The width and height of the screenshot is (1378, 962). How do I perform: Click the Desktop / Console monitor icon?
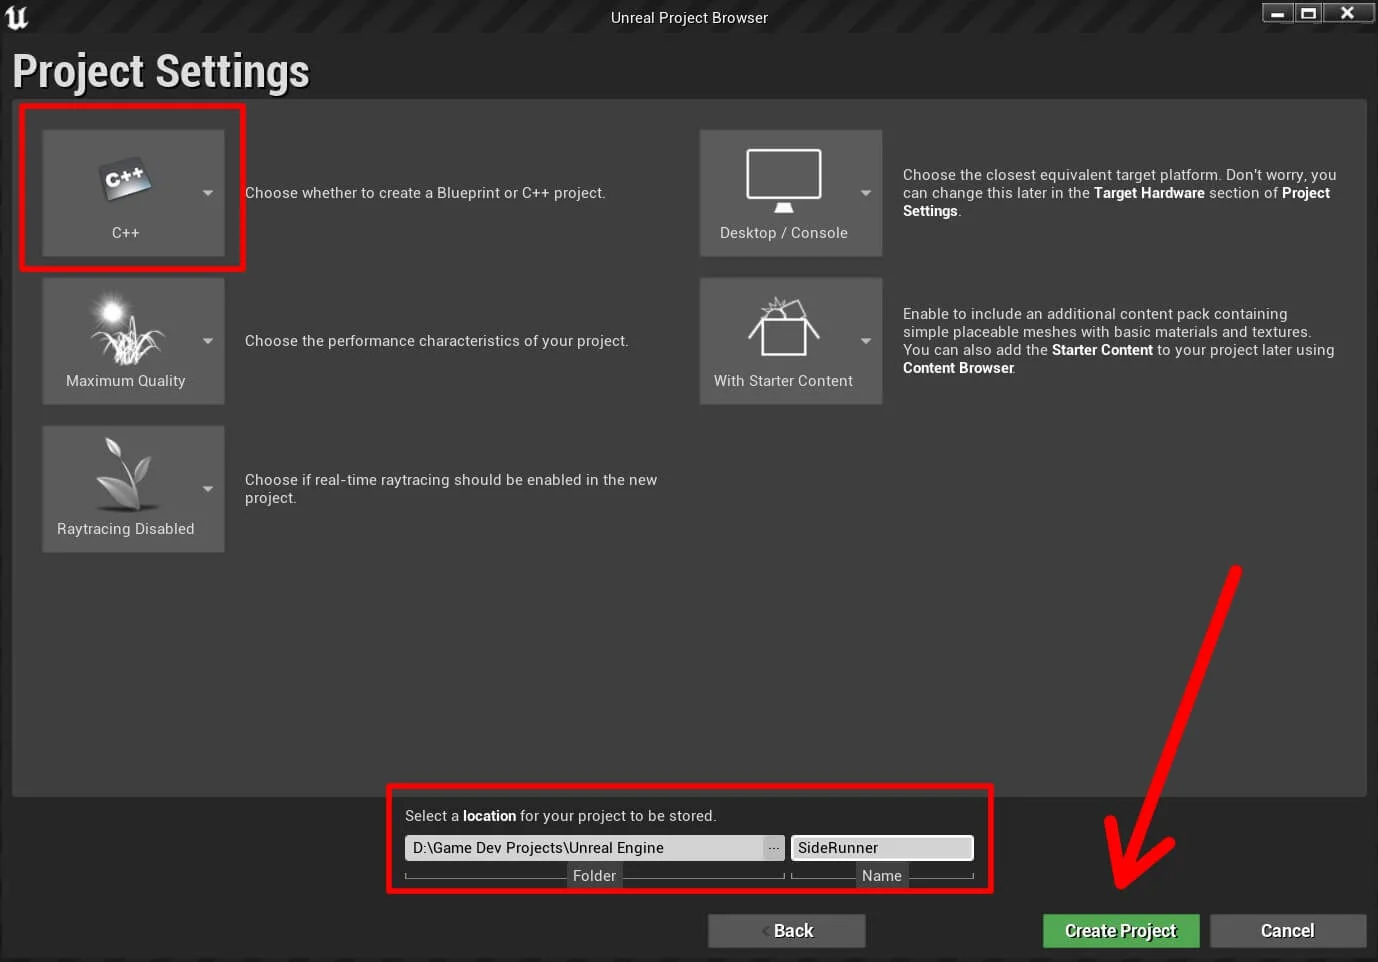[784, 181]
